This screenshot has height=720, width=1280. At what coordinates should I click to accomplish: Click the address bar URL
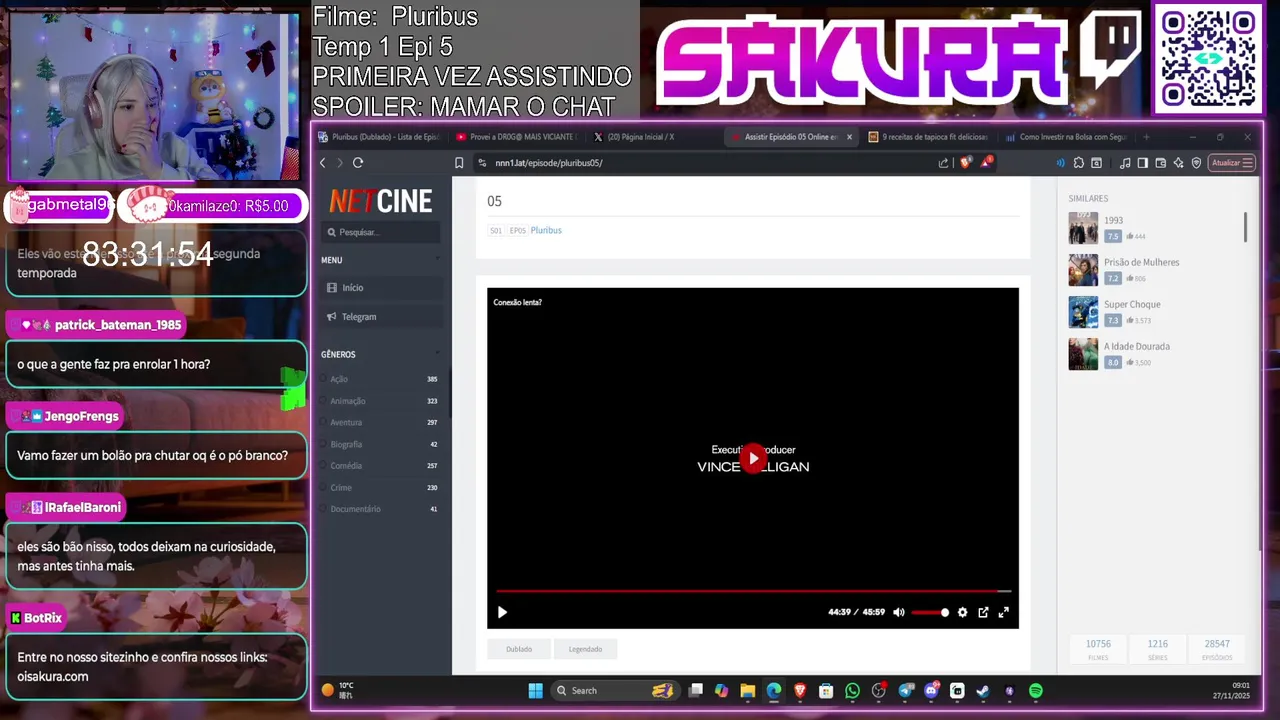549,163
